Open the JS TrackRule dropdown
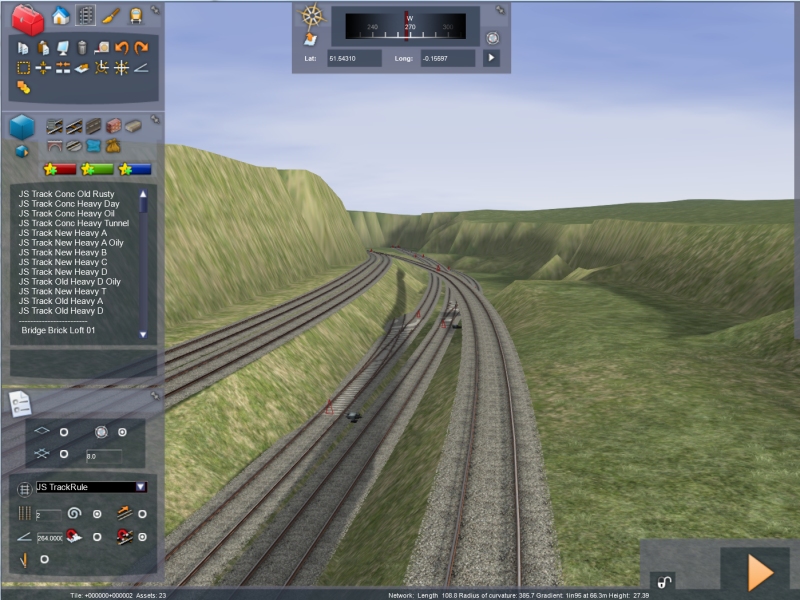The height and width of the screenshot is (600, 800). [141, 487]
